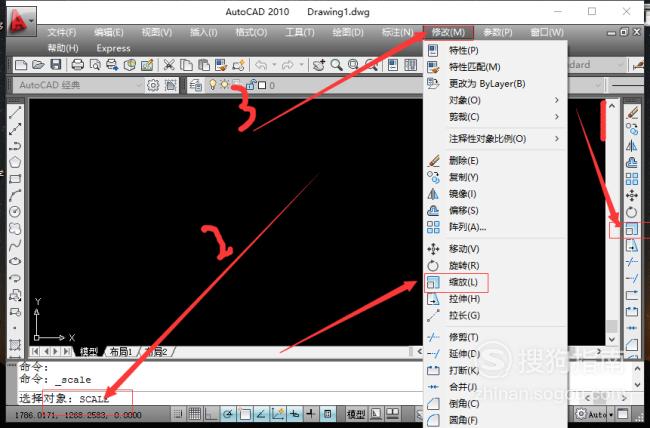Image resolution: width=650 pixels, height=428 pixels.
Task: Toggle Grid Display in status bar
Action: pos(194,413)
